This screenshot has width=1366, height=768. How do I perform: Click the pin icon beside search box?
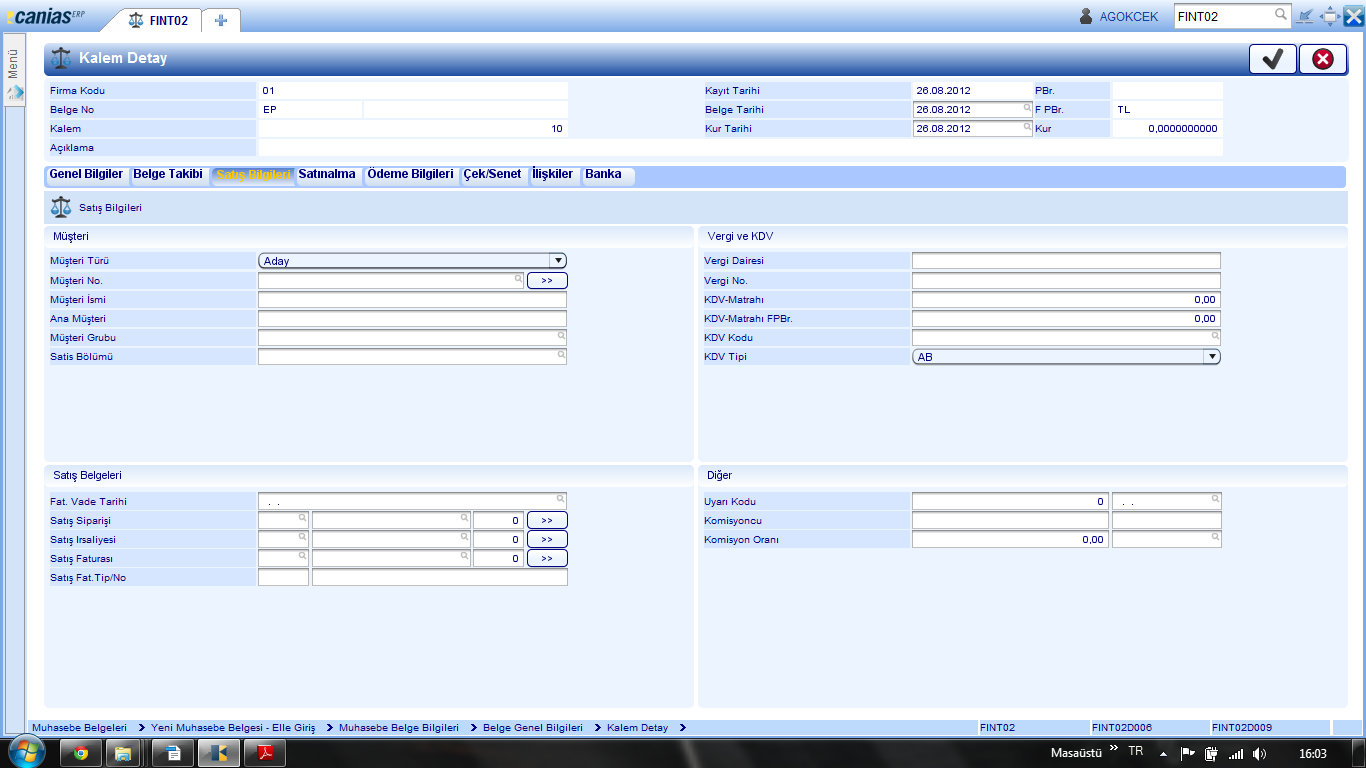pyautogui.click(x=1306, y=16)
